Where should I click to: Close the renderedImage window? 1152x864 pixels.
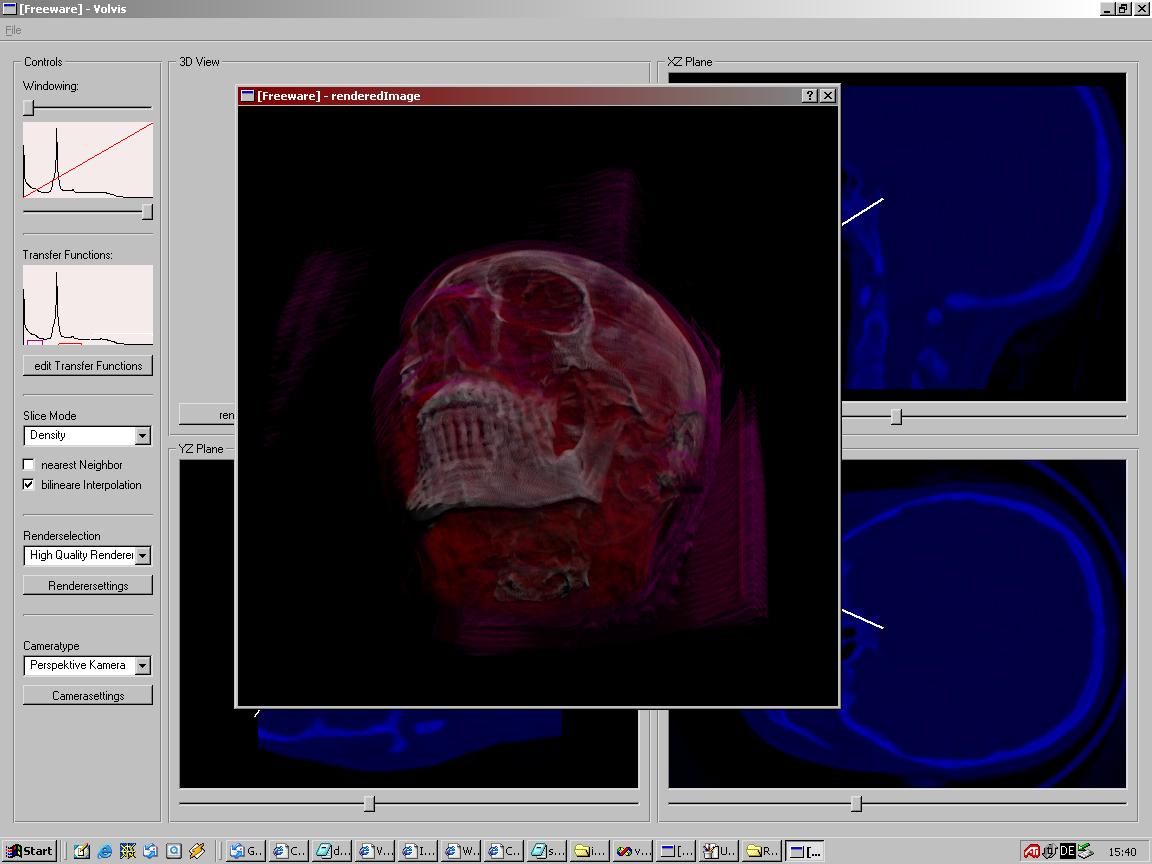[828, 96]
